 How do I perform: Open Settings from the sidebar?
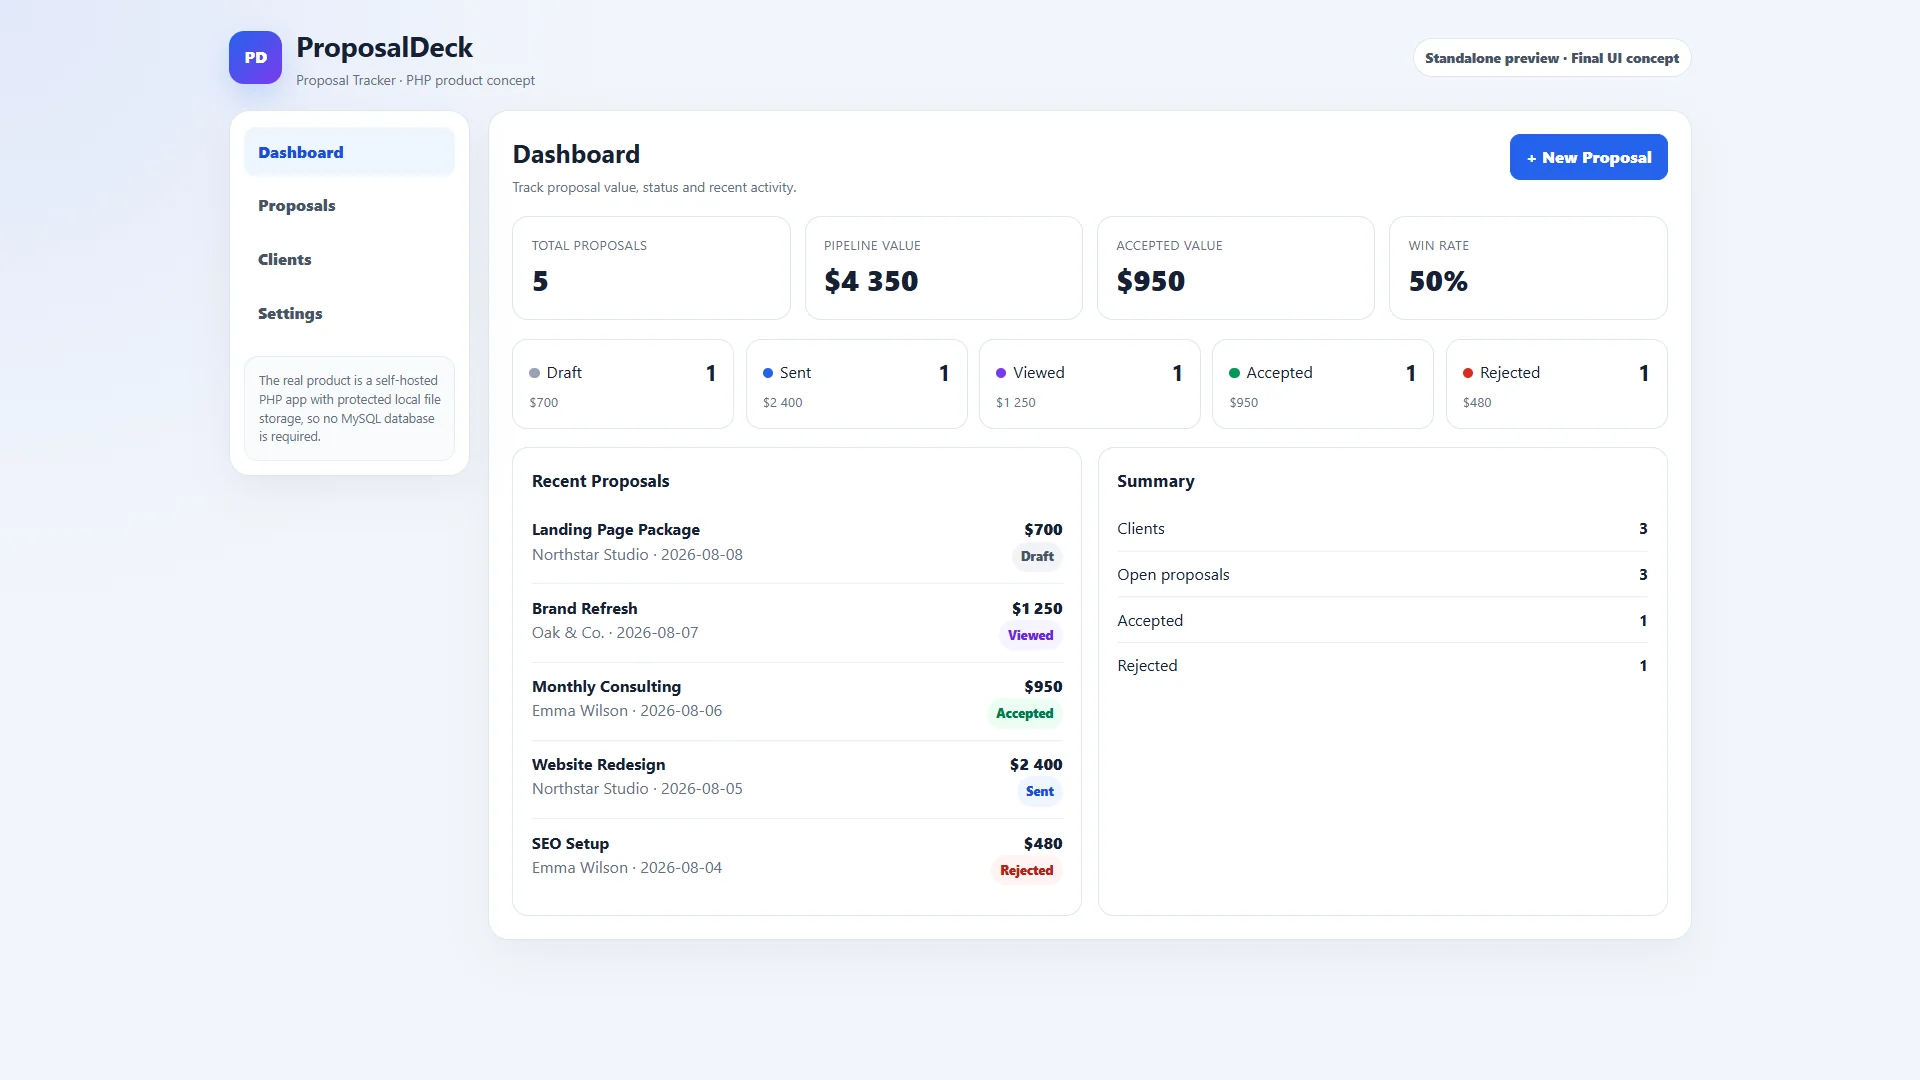(x=349, y=313)
